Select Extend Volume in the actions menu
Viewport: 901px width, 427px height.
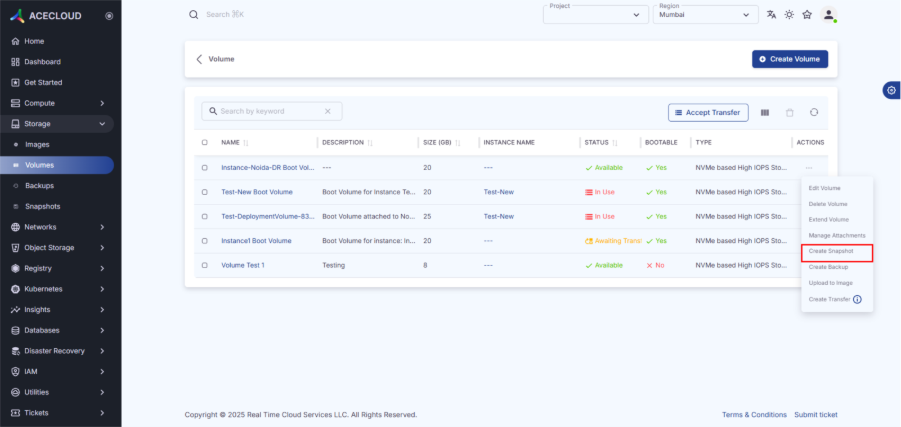828,219
